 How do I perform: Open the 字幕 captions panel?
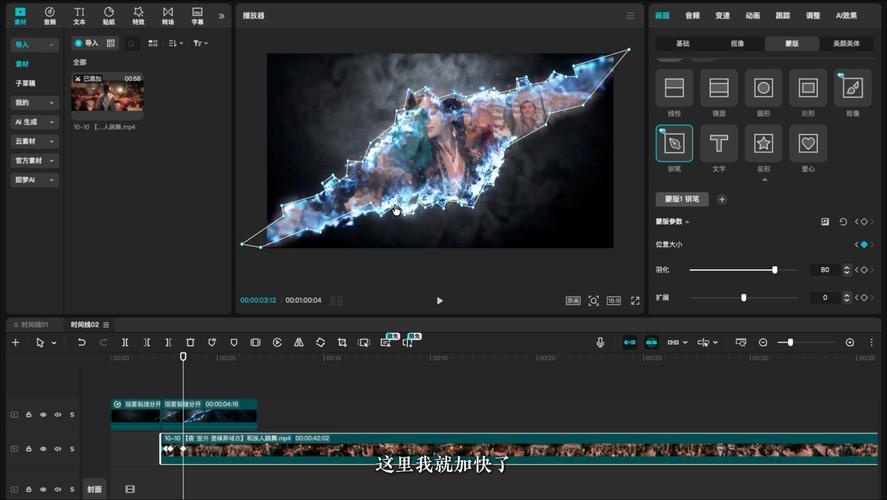(197, 16)
